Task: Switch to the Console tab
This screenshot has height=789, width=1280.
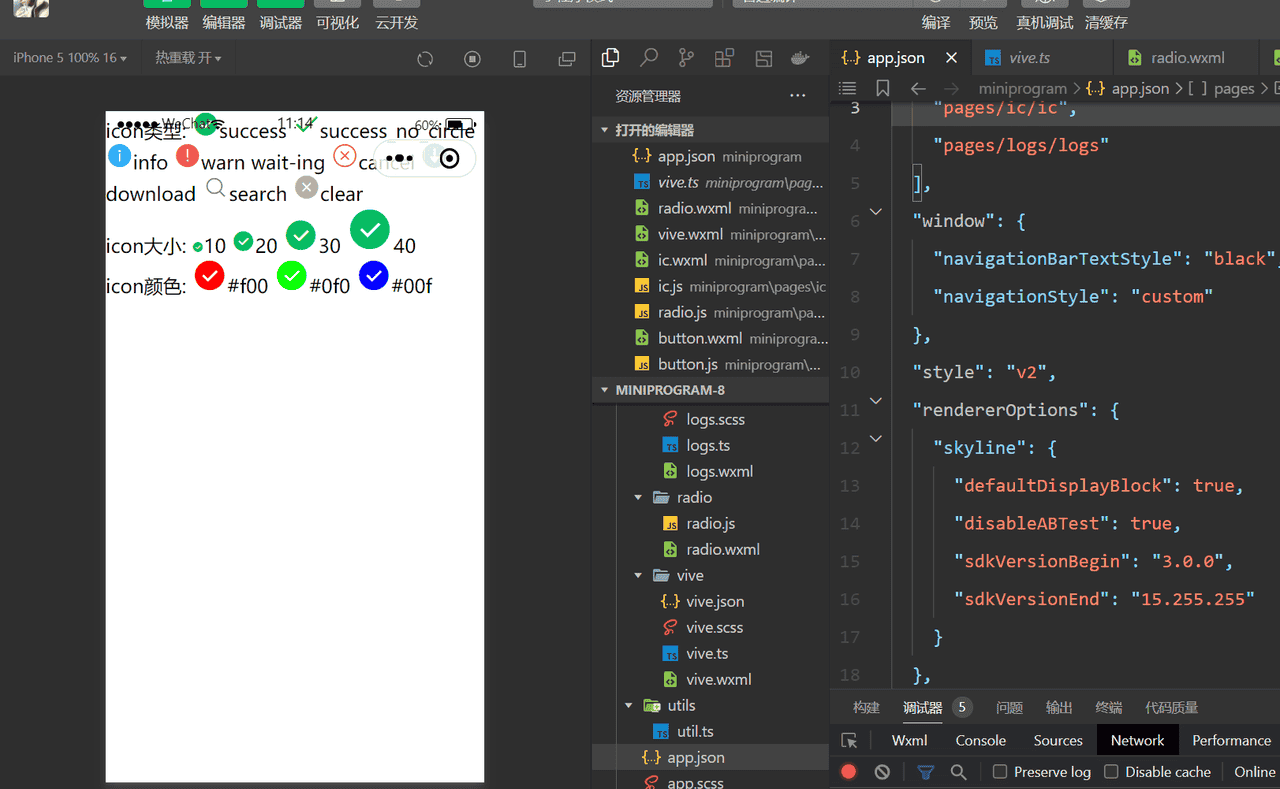Action: point(980,741)
